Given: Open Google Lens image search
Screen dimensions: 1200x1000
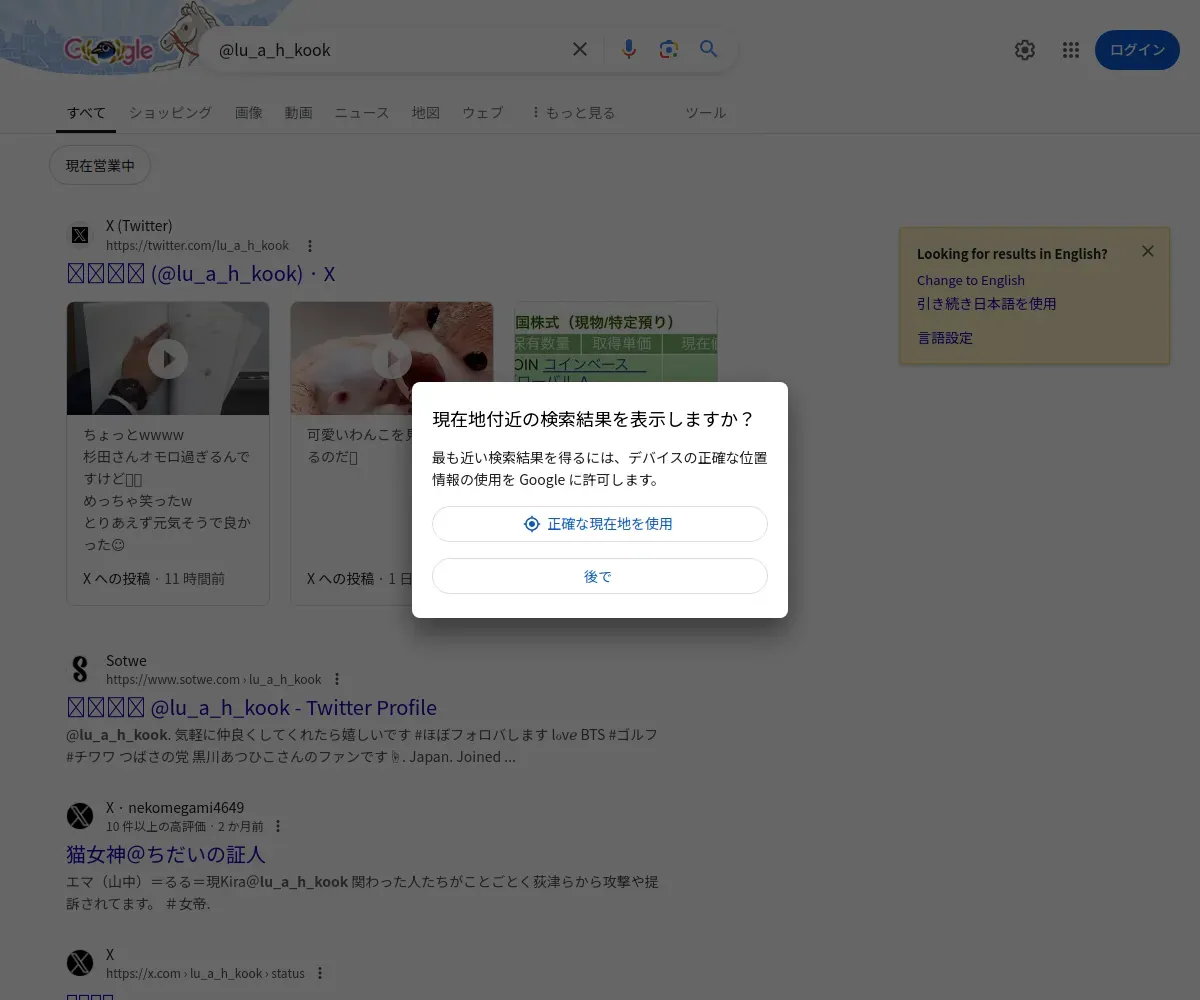Looking at the screenshot, I should click(669, 49).
